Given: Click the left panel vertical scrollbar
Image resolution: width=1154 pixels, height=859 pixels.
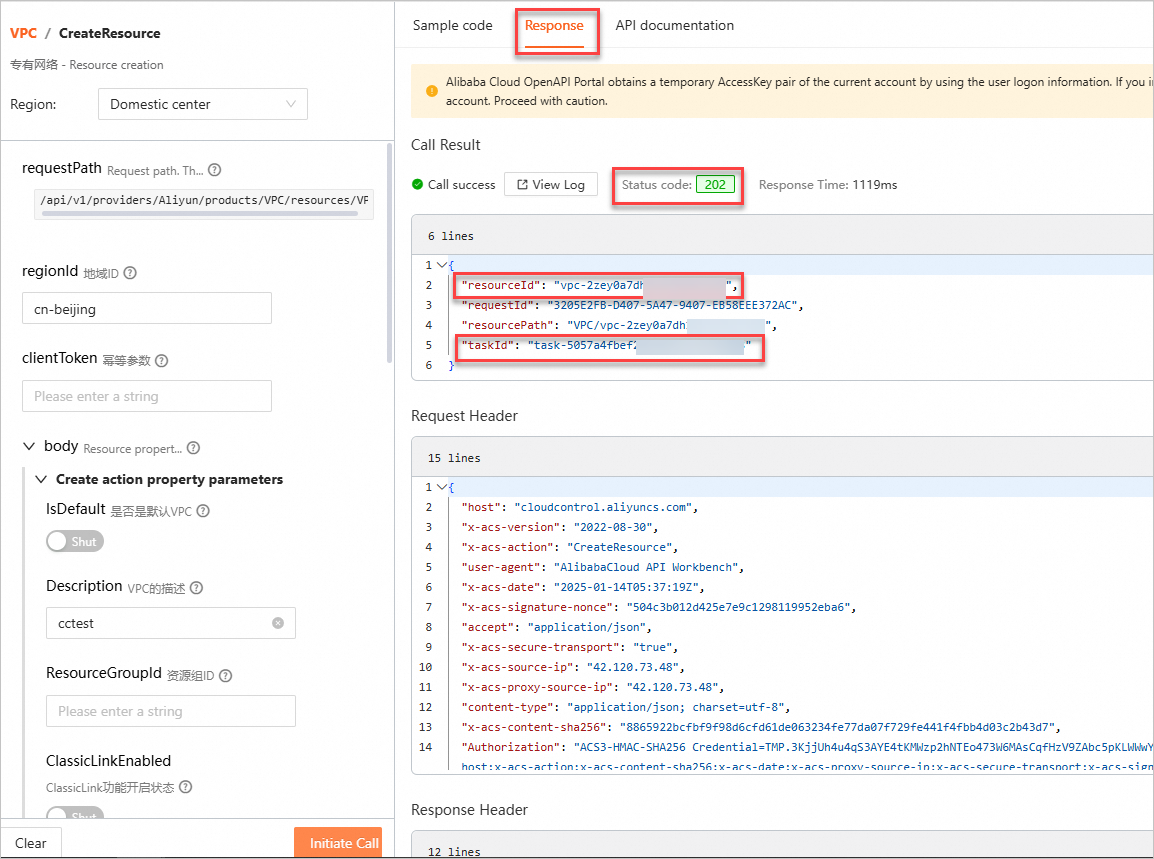Looking at the screenshot, I should (x=389, y=253).
